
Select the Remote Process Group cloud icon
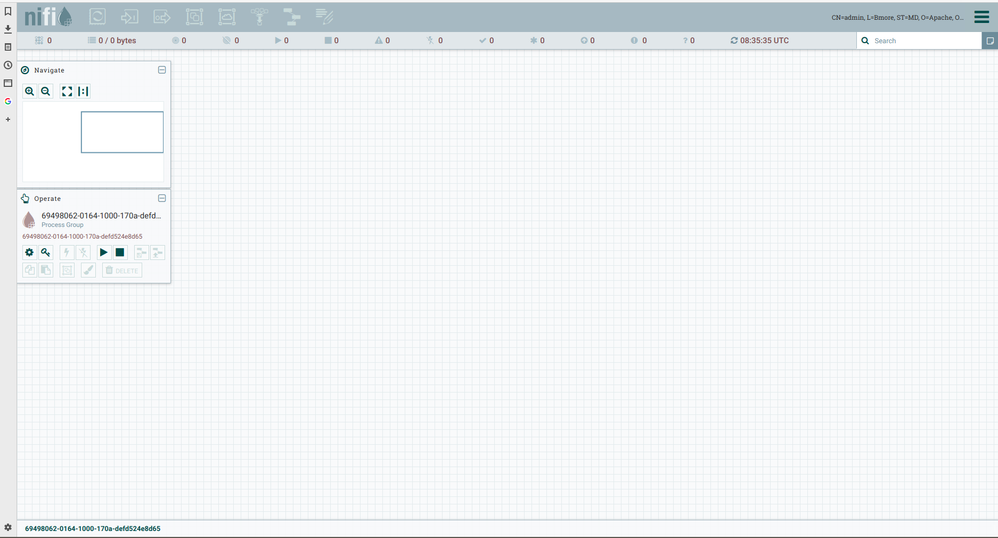pos(227,17)
